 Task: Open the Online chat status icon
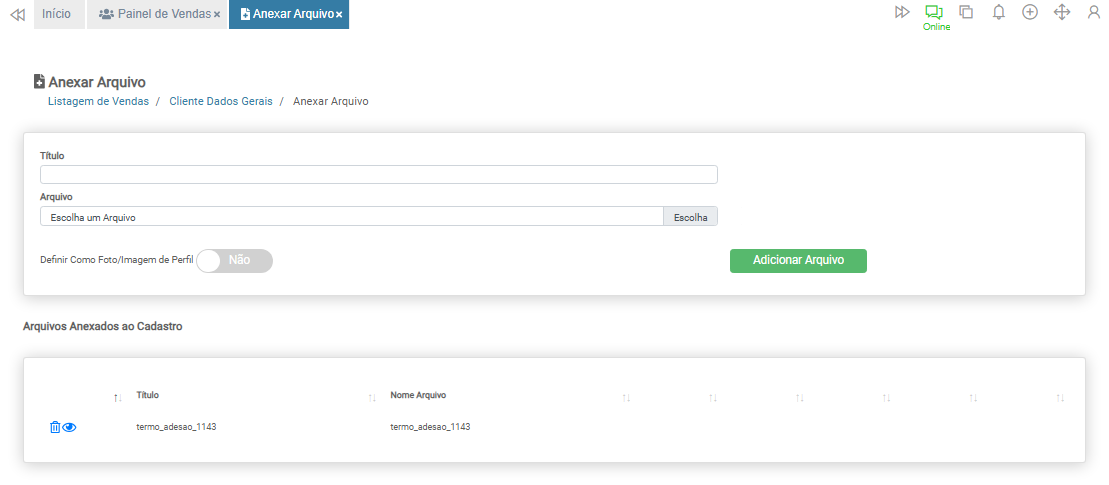point(934,12)
